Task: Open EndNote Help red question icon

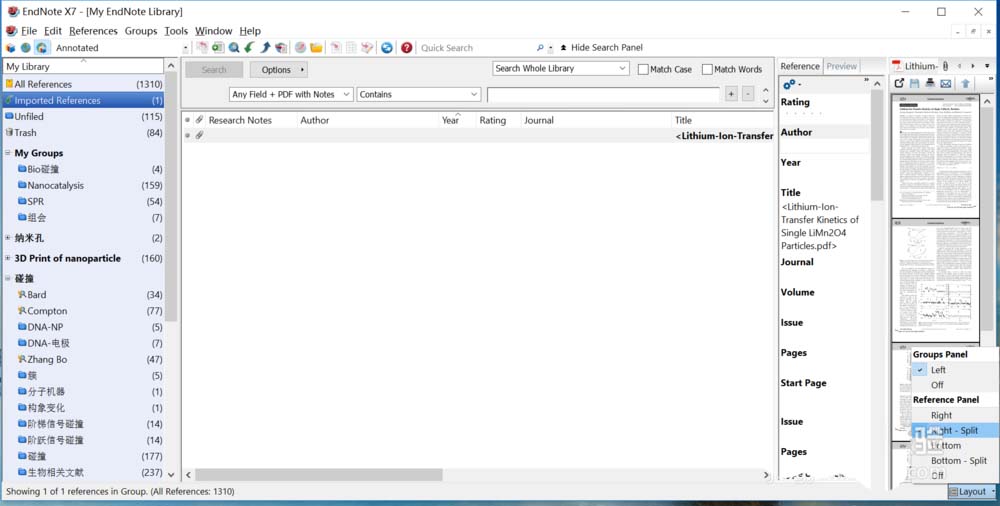Action: click(x=406, y=48)
